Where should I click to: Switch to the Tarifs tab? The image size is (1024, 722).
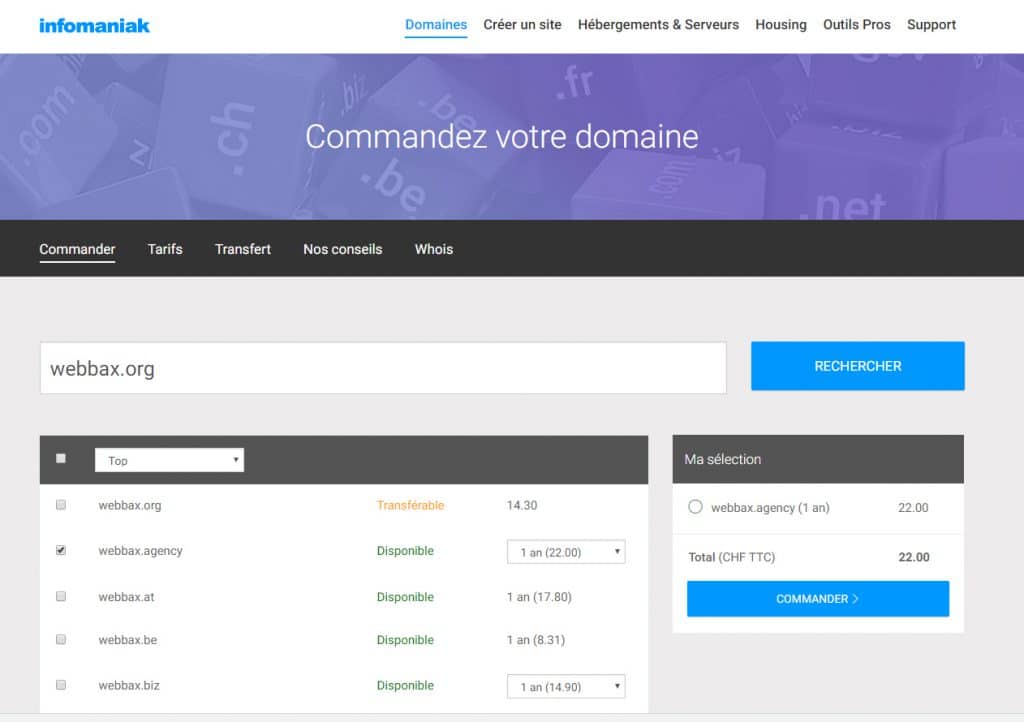tap(165, 249)
